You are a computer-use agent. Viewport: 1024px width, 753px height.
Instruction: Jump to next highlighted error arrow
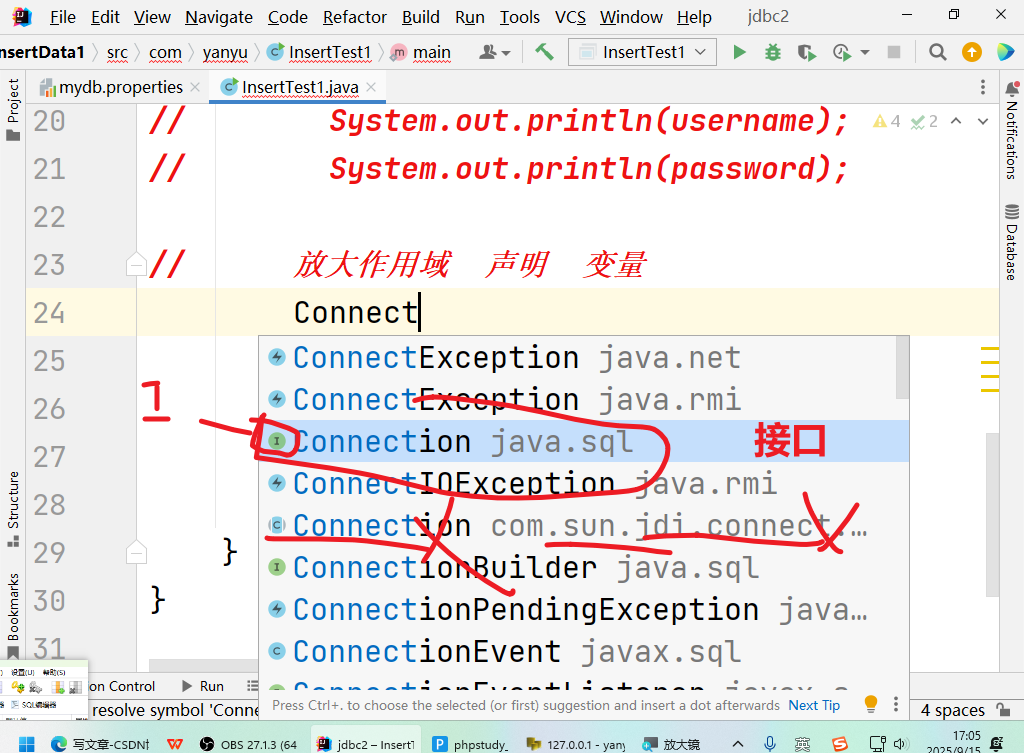(x=983, y=121)
